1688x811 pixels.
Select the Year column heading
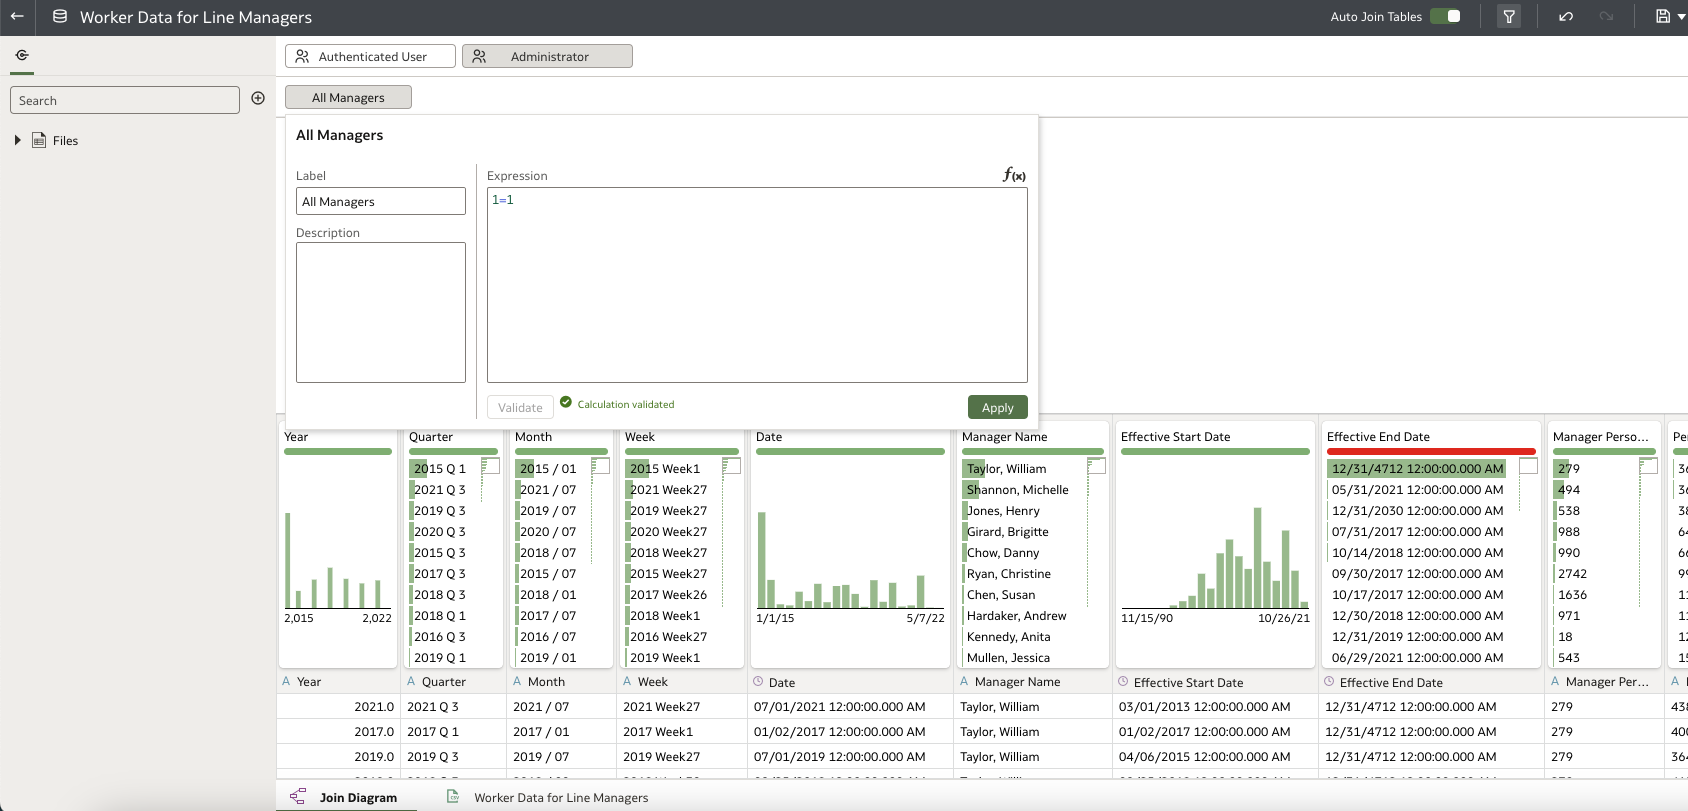(x=296, y=437)
